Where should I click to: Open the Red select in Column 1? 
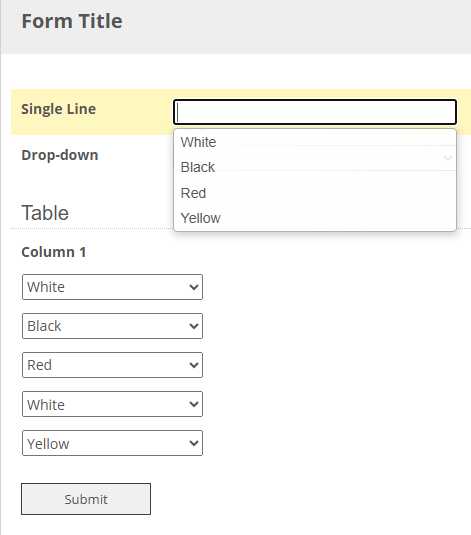point(112,365)
